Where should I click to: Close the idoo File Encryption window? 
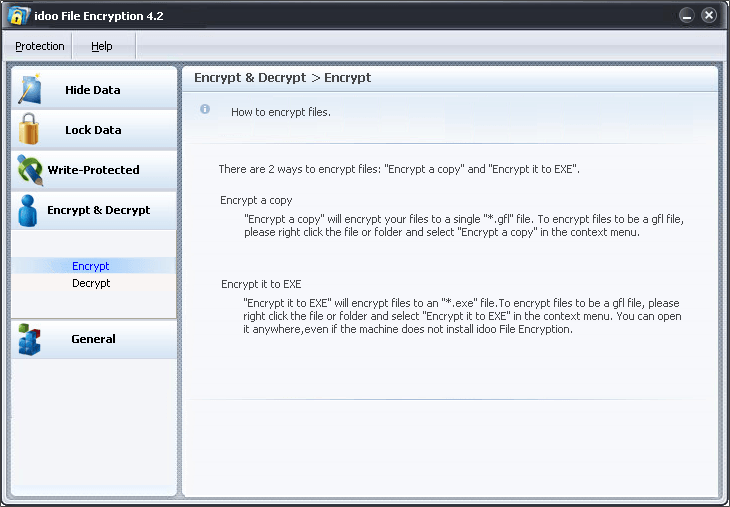[709, 15]
